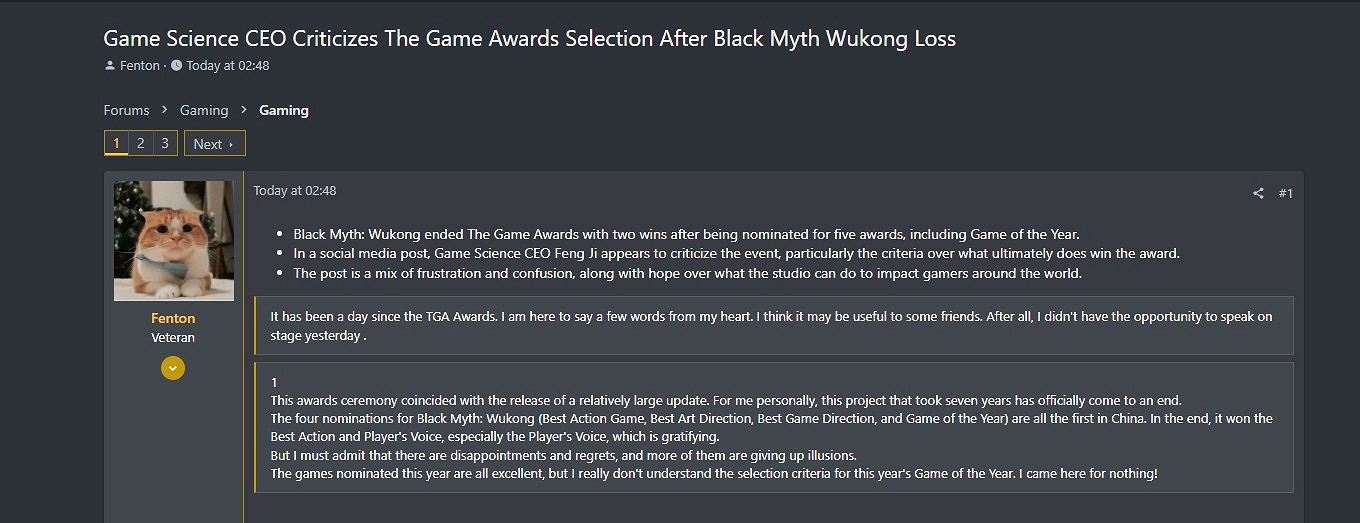Click the chevron arrow after Forums breadcrumb
Screen dimensions: 1360x523
coord(165,110)
